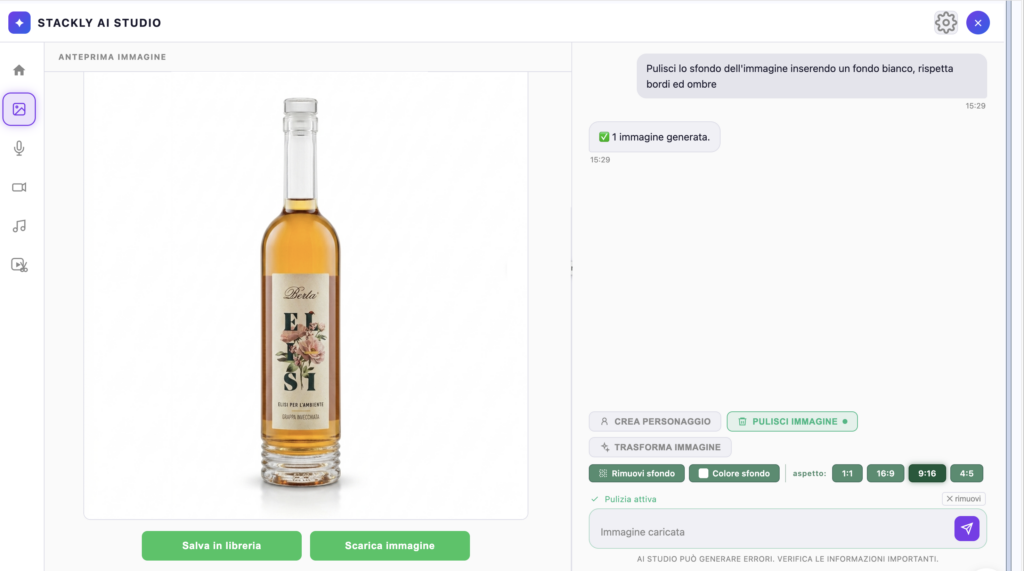Open the video editing scissors tool
Screen dimensions: 1024x571
point(19,265)
